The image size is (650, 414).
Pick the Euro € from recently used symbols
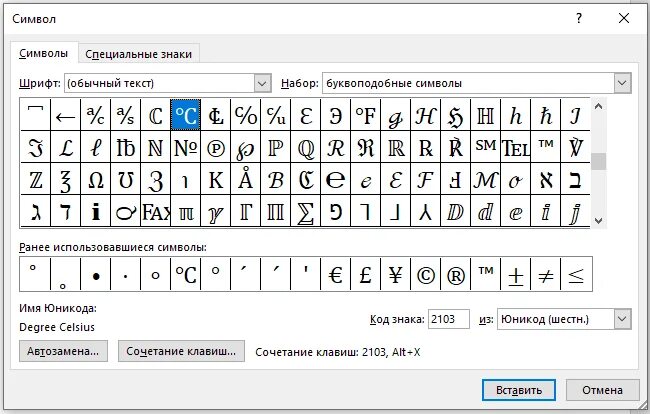[x=335, y=274]
